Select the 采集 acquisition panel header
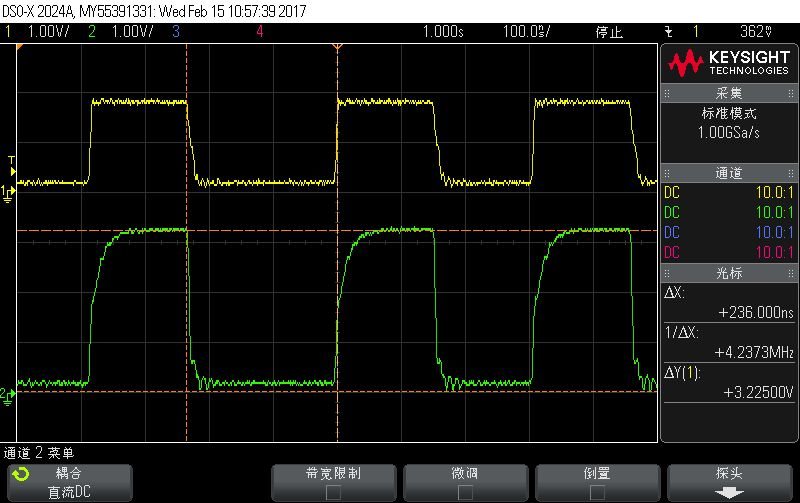 [x=729, y=93]
